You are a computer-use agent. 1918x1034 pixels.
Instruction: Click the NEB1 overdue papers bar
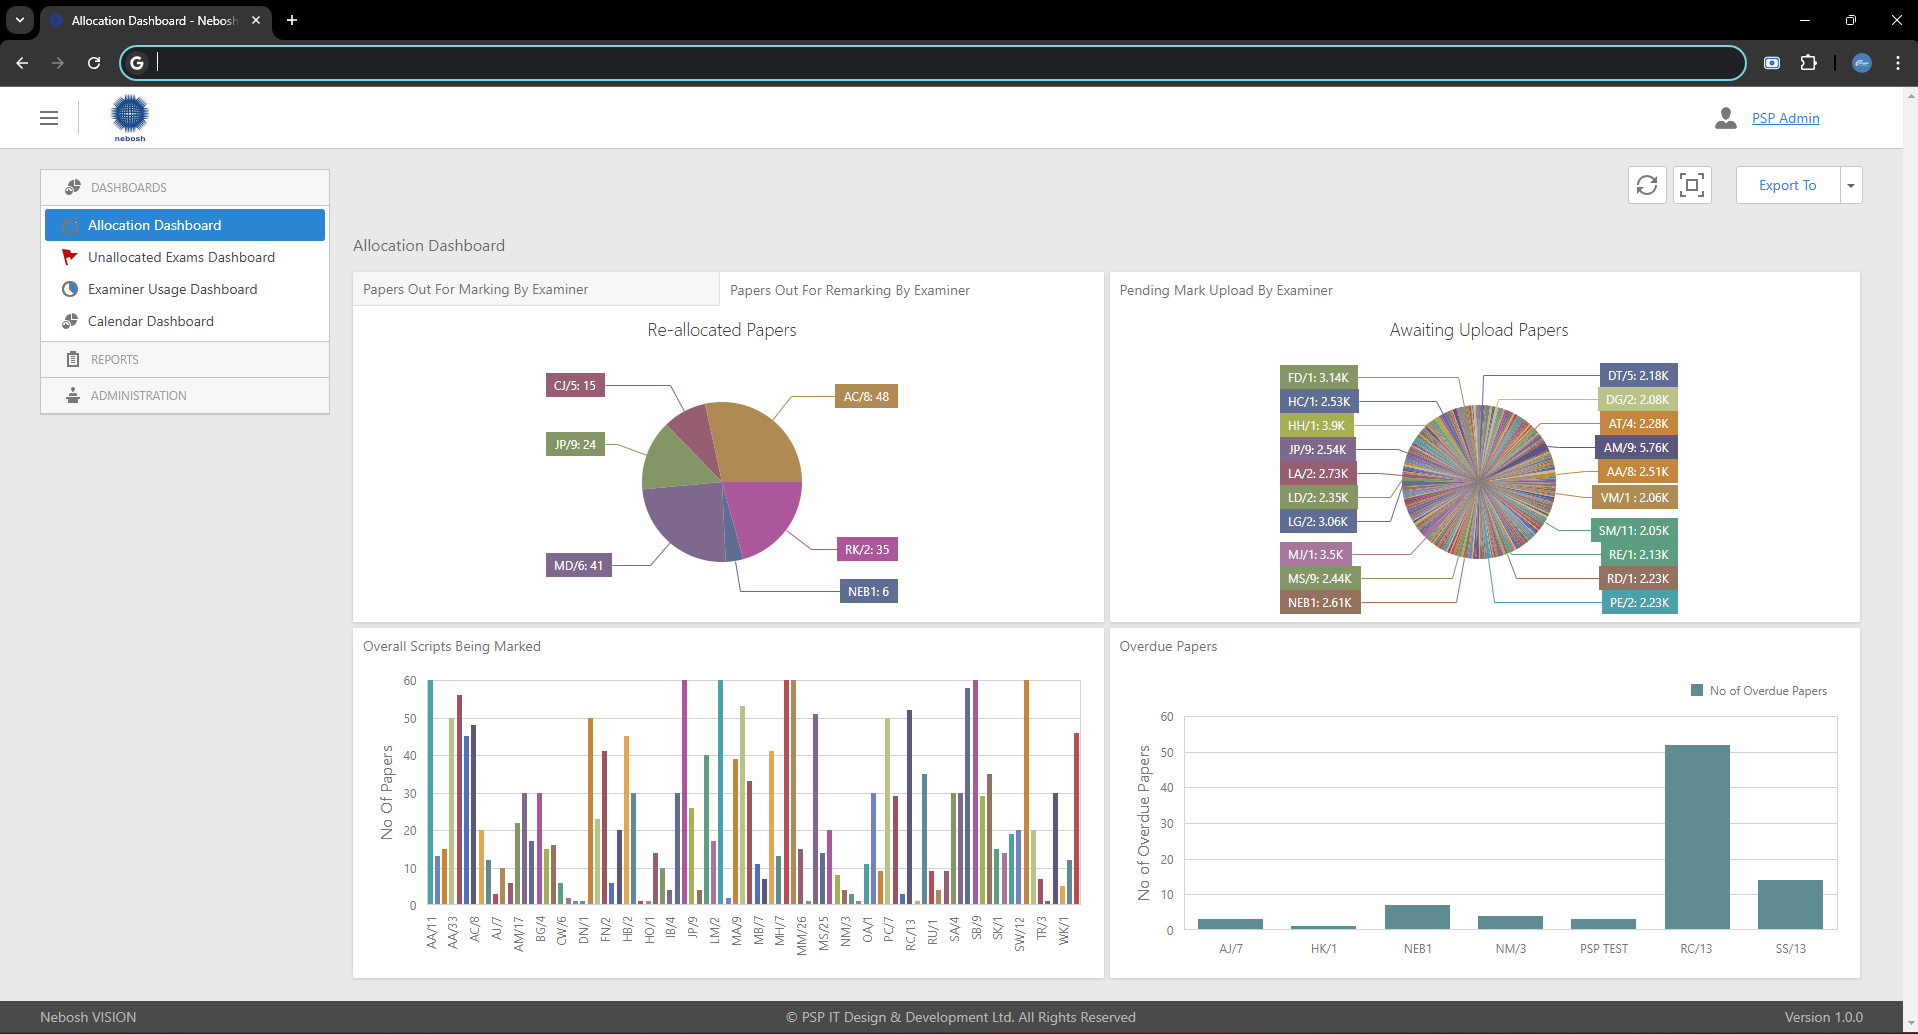1417,917
